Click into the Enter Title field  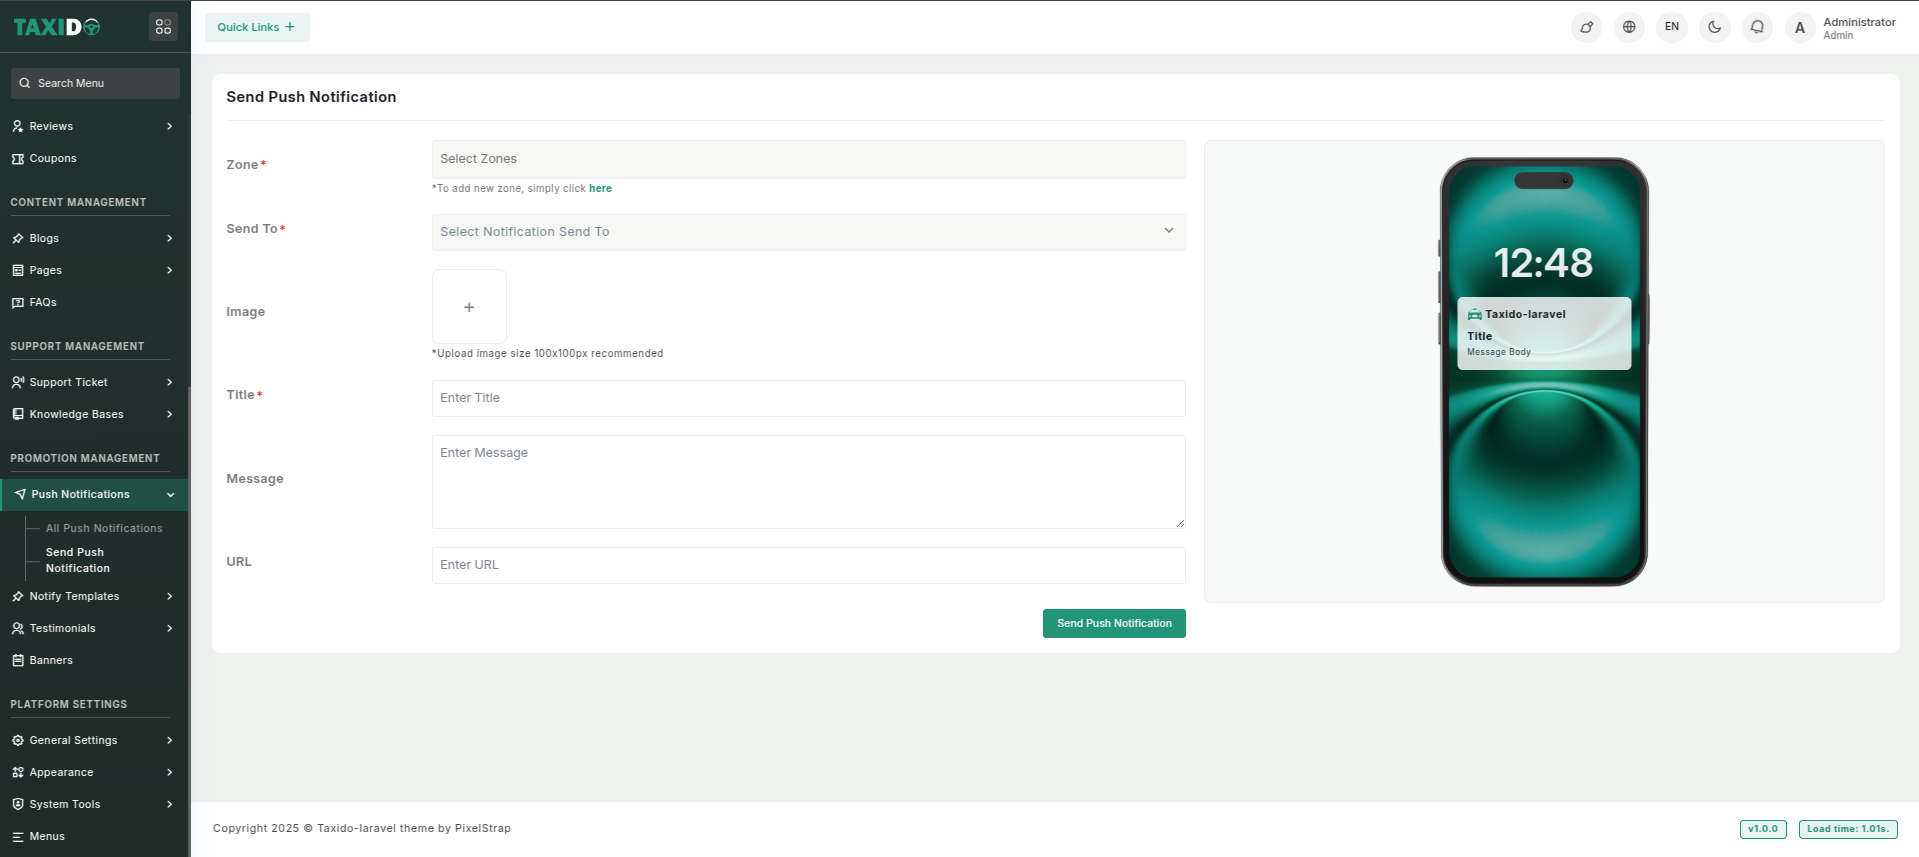click(808, 398)
